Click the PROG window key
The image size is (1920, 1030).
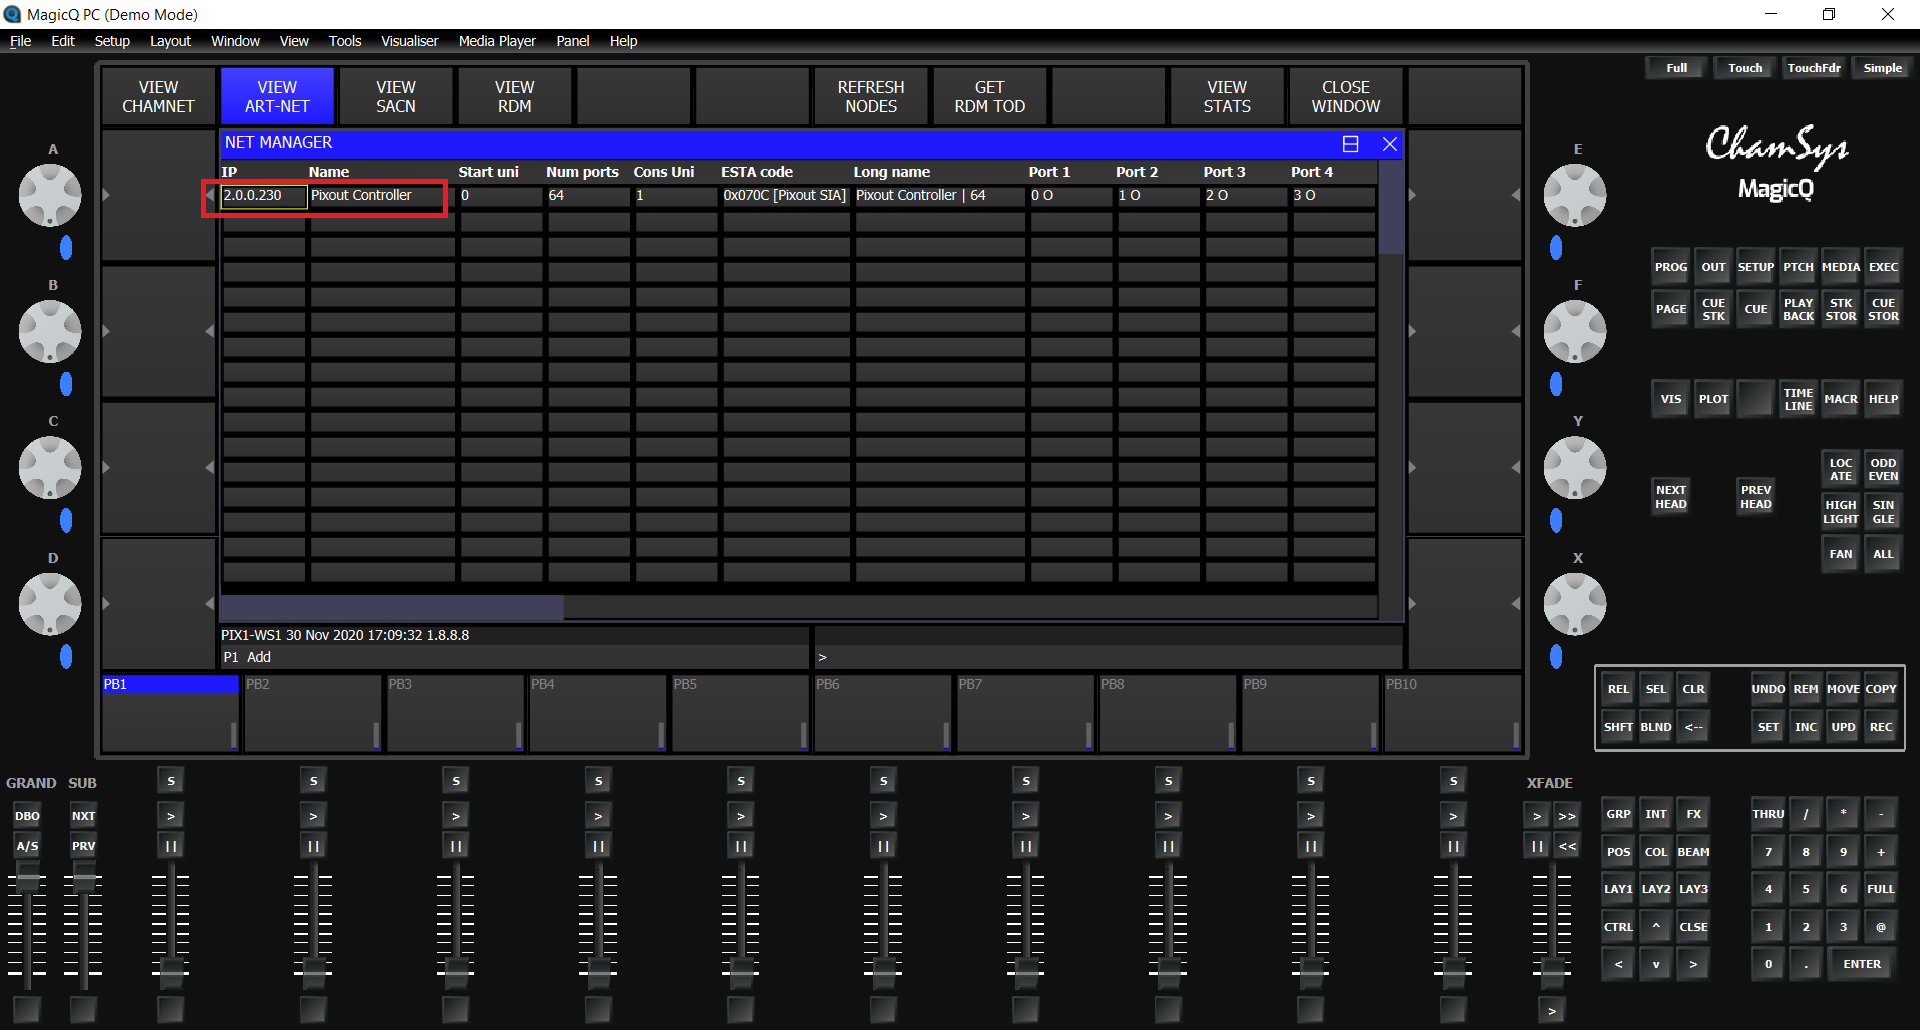1670,267
